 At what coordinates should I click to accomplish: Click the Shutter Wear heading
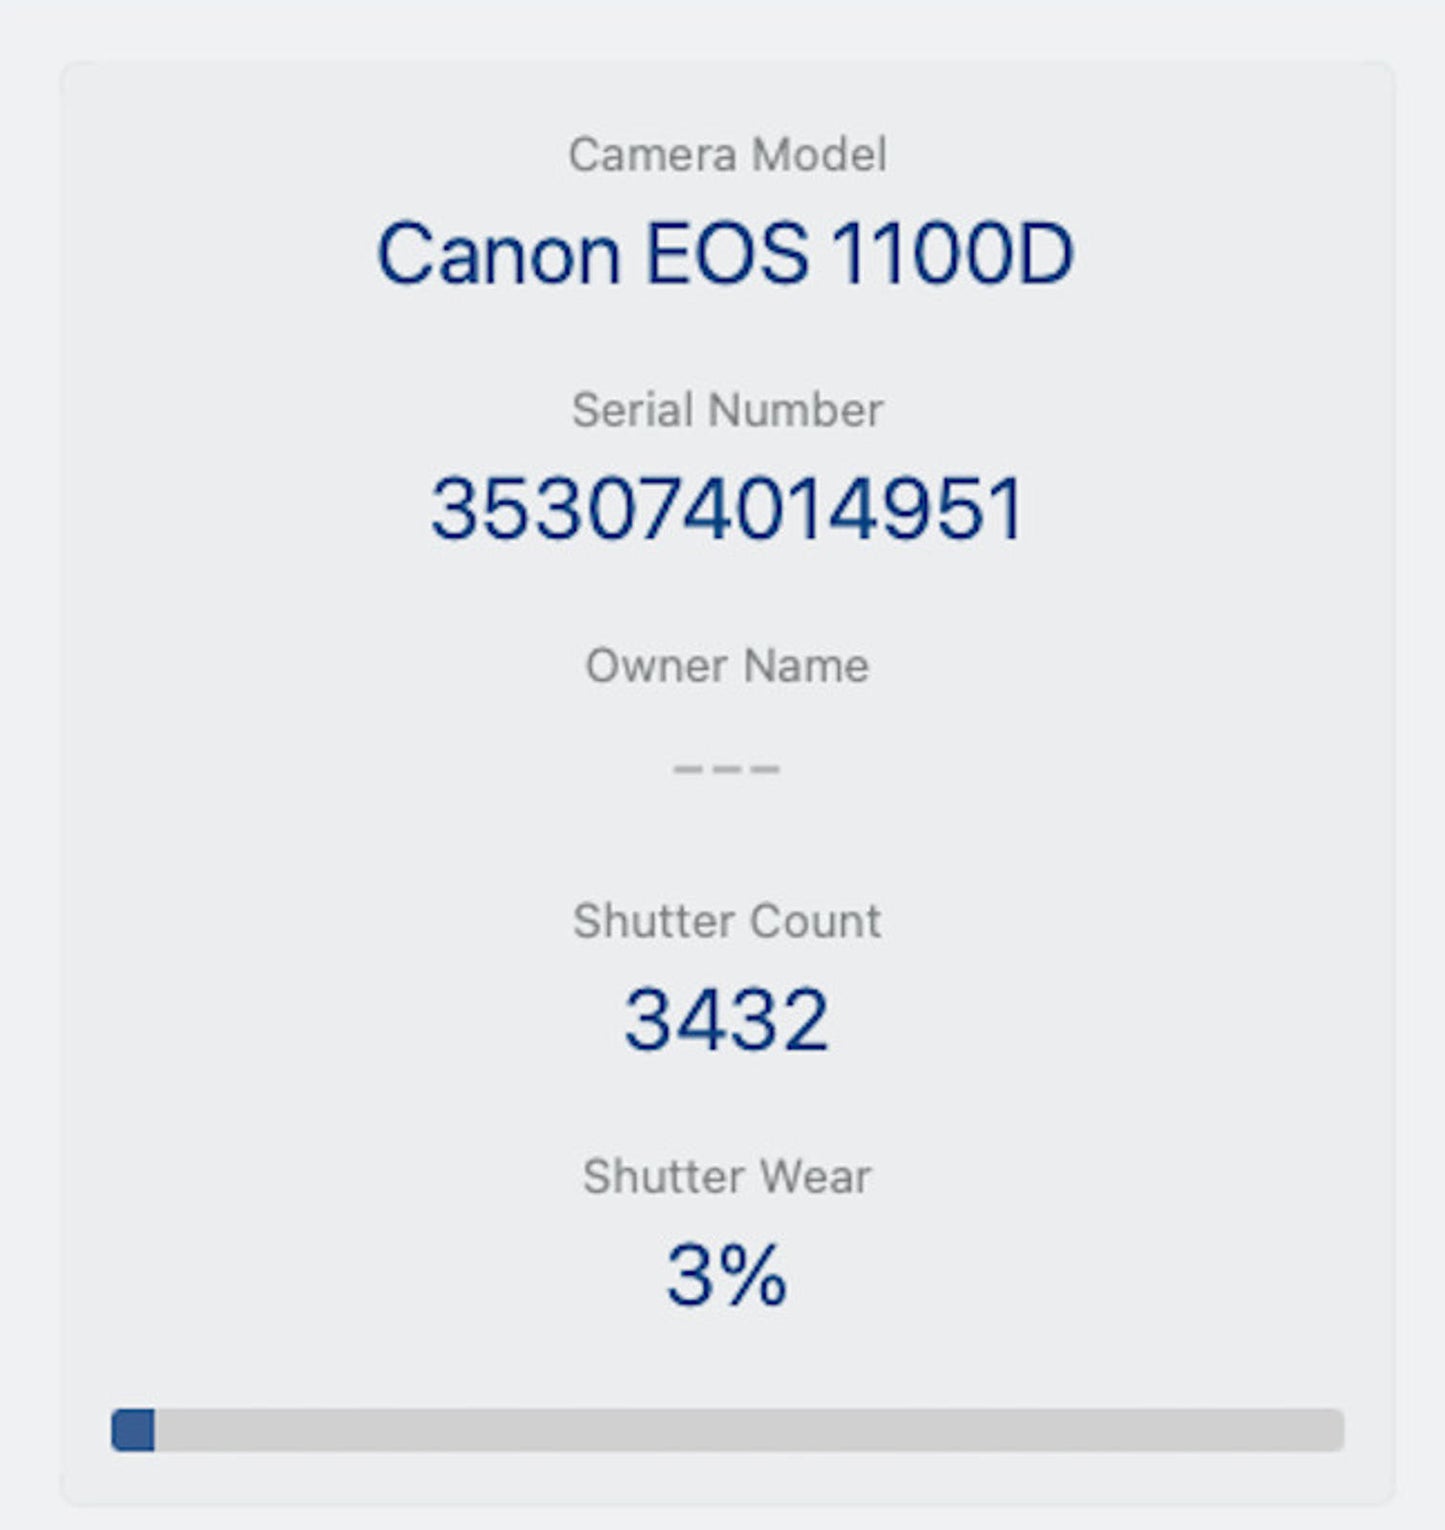tap(727, 1177)
